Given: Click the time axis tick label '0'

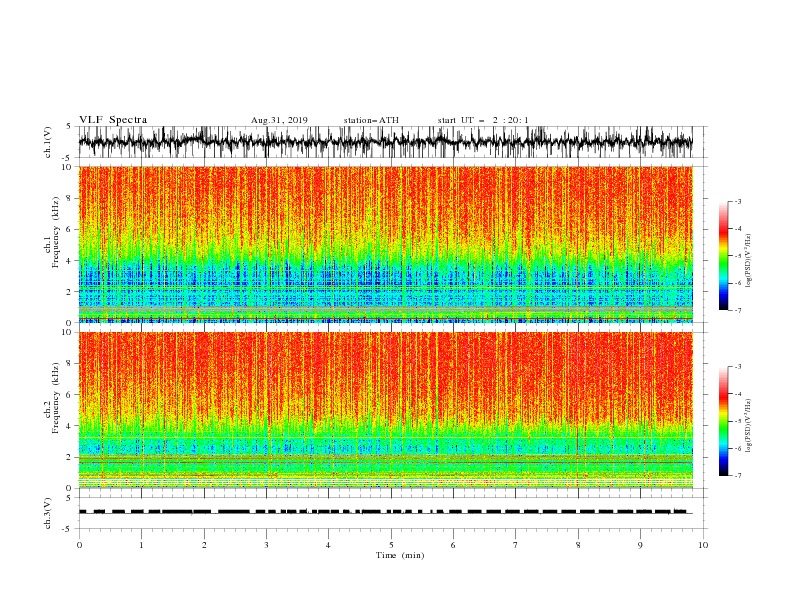Looking at the screenshot, I should [x=79, y=545].
